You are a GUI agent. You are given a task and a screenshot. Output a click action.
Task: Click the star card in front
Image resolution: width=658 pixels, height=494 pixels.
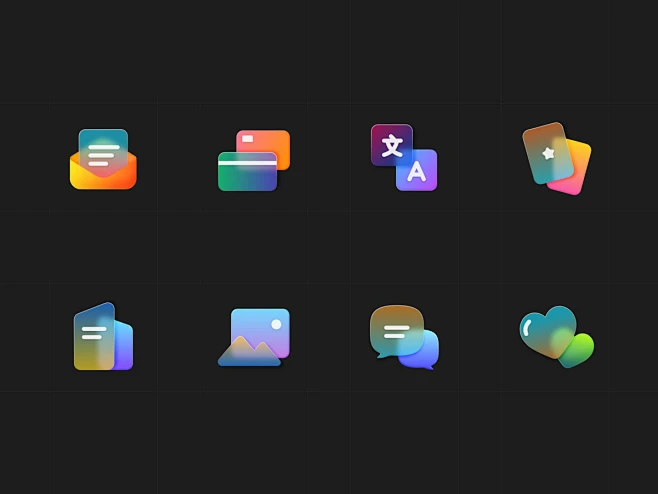(548, 153)
